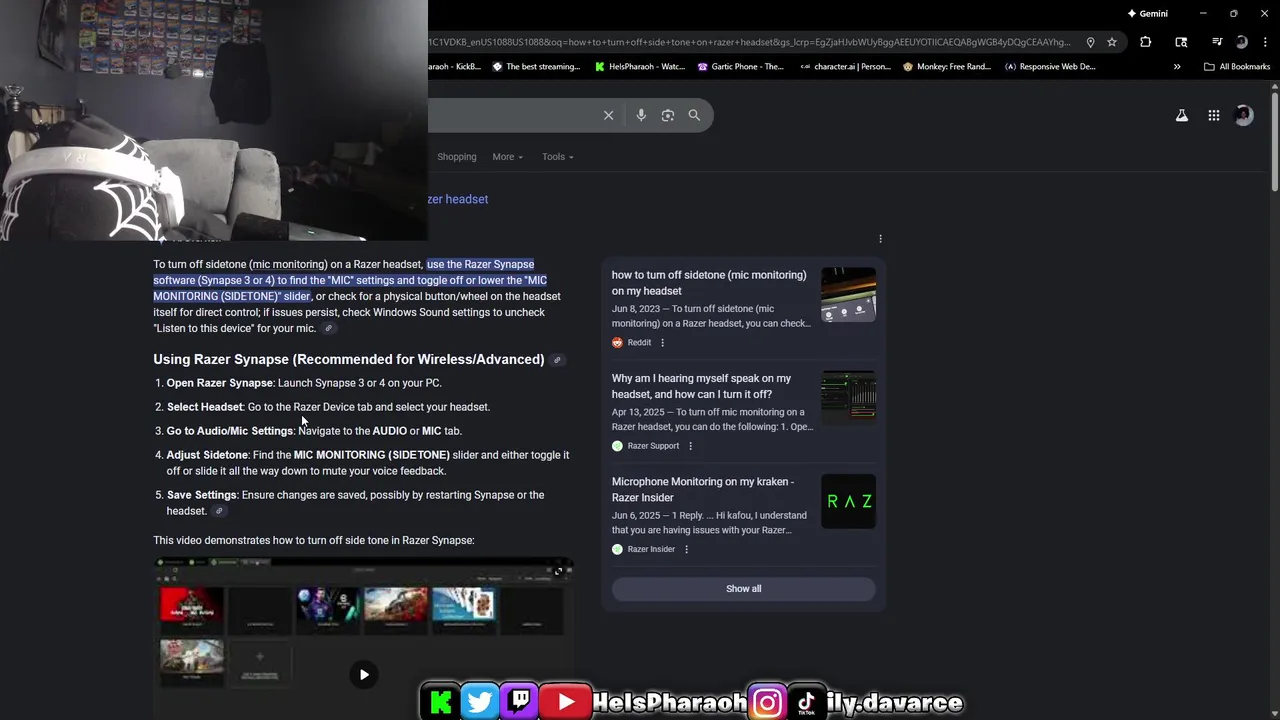
Task: Click the Razer Support result thumbnail
Action: pos(848,398)
